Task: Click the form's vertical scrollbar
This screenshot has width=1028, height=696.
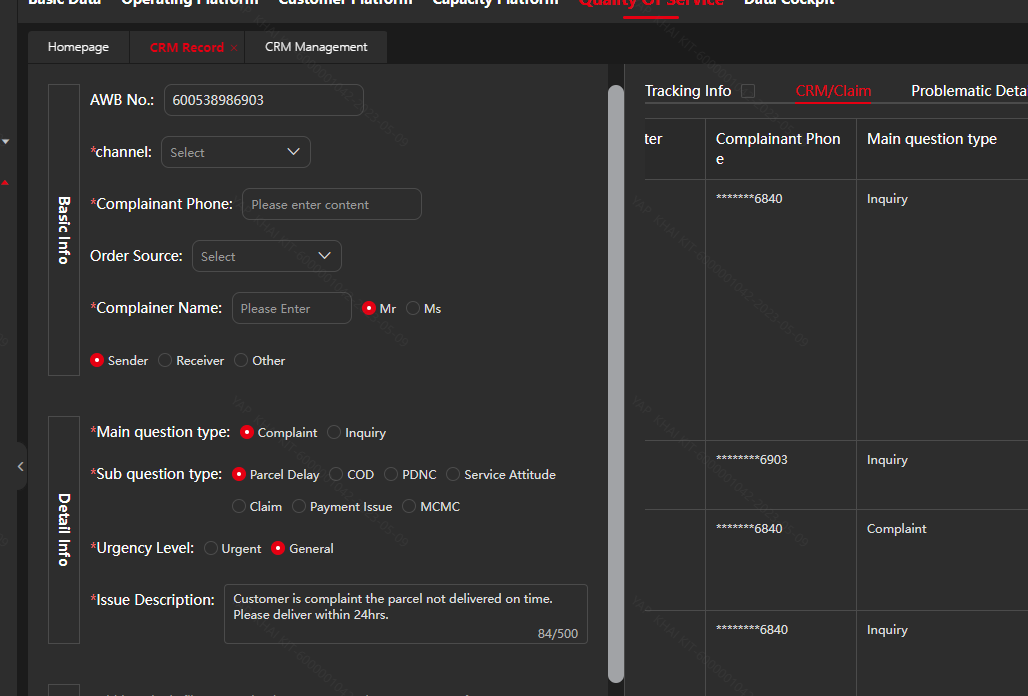Action: [616, 380]
